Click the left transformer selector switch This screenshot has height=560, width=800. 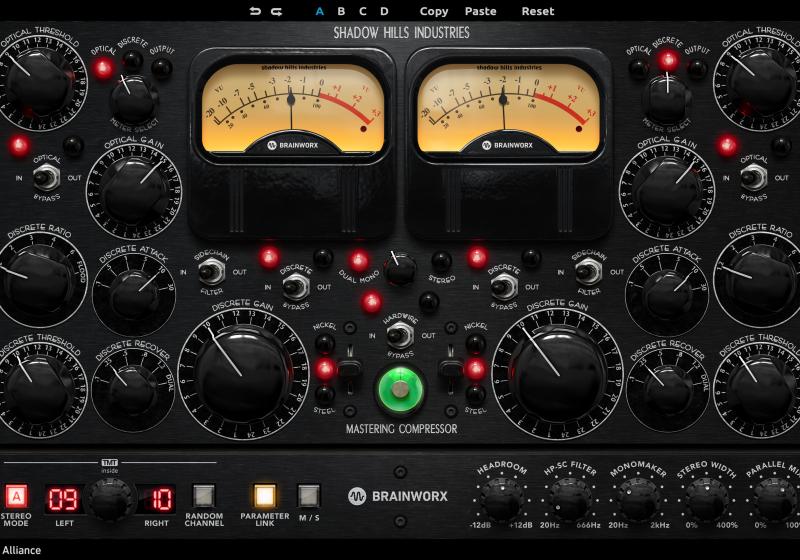pos(349,370)
